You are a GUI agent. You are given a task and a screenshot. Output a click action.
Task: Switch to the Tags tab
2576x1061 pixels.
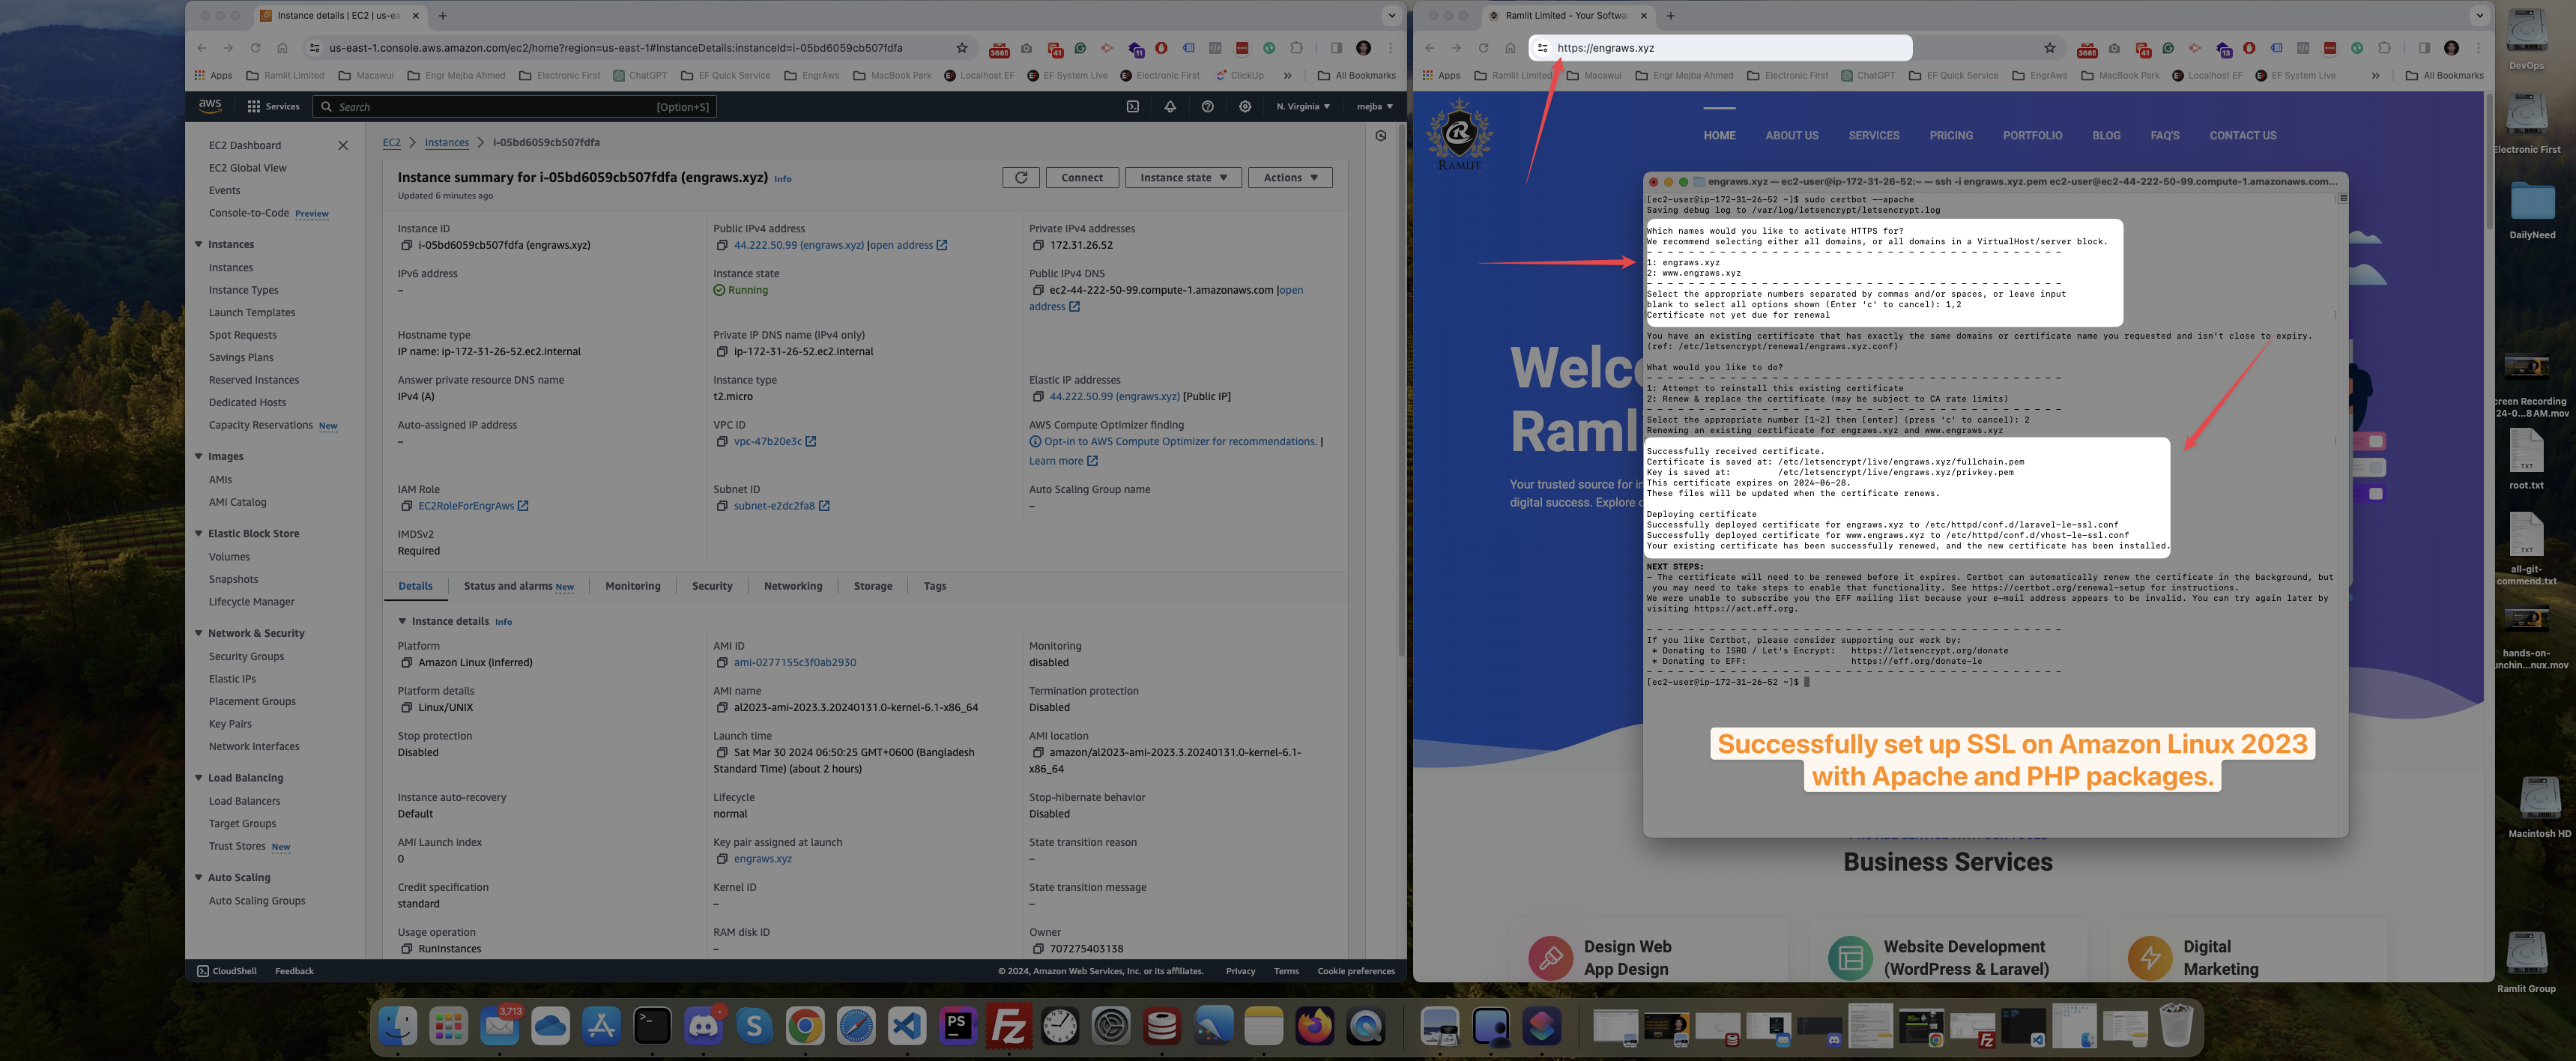[934, 586]
